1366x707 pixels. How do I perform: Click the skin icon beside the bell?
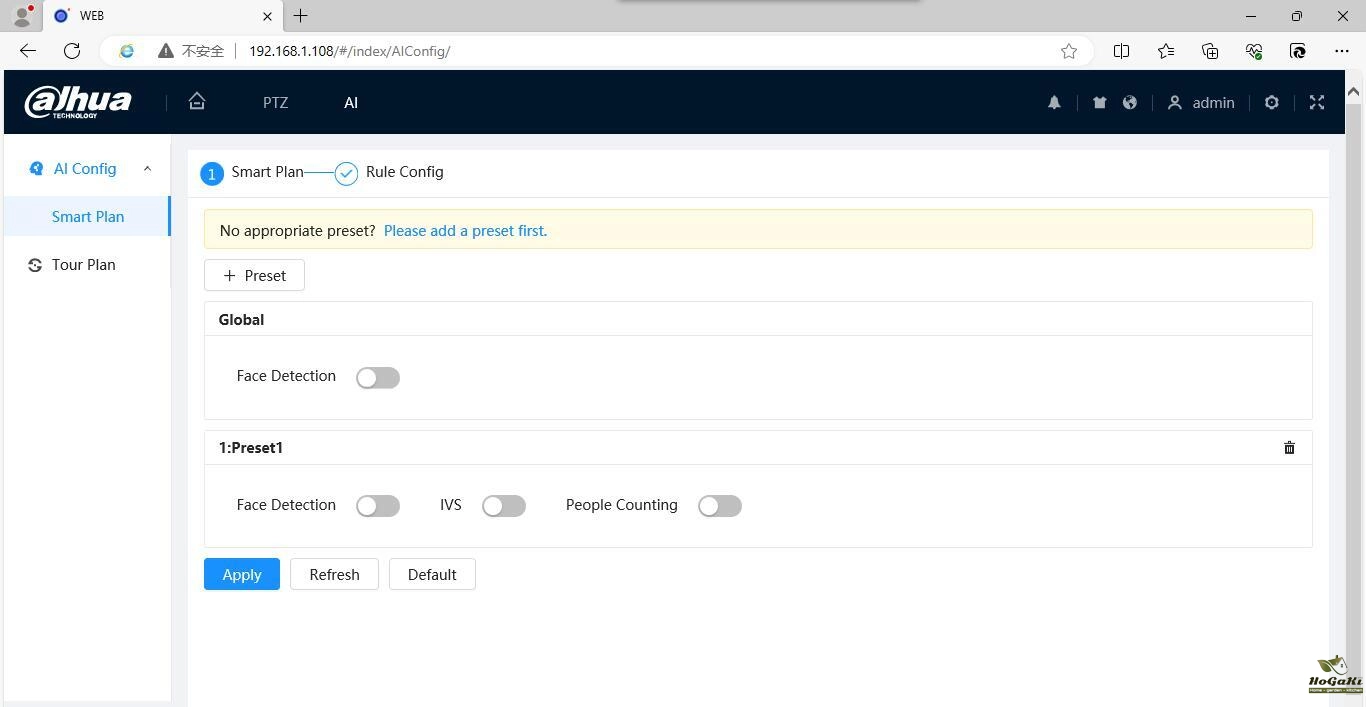(x=1099, y=103)
